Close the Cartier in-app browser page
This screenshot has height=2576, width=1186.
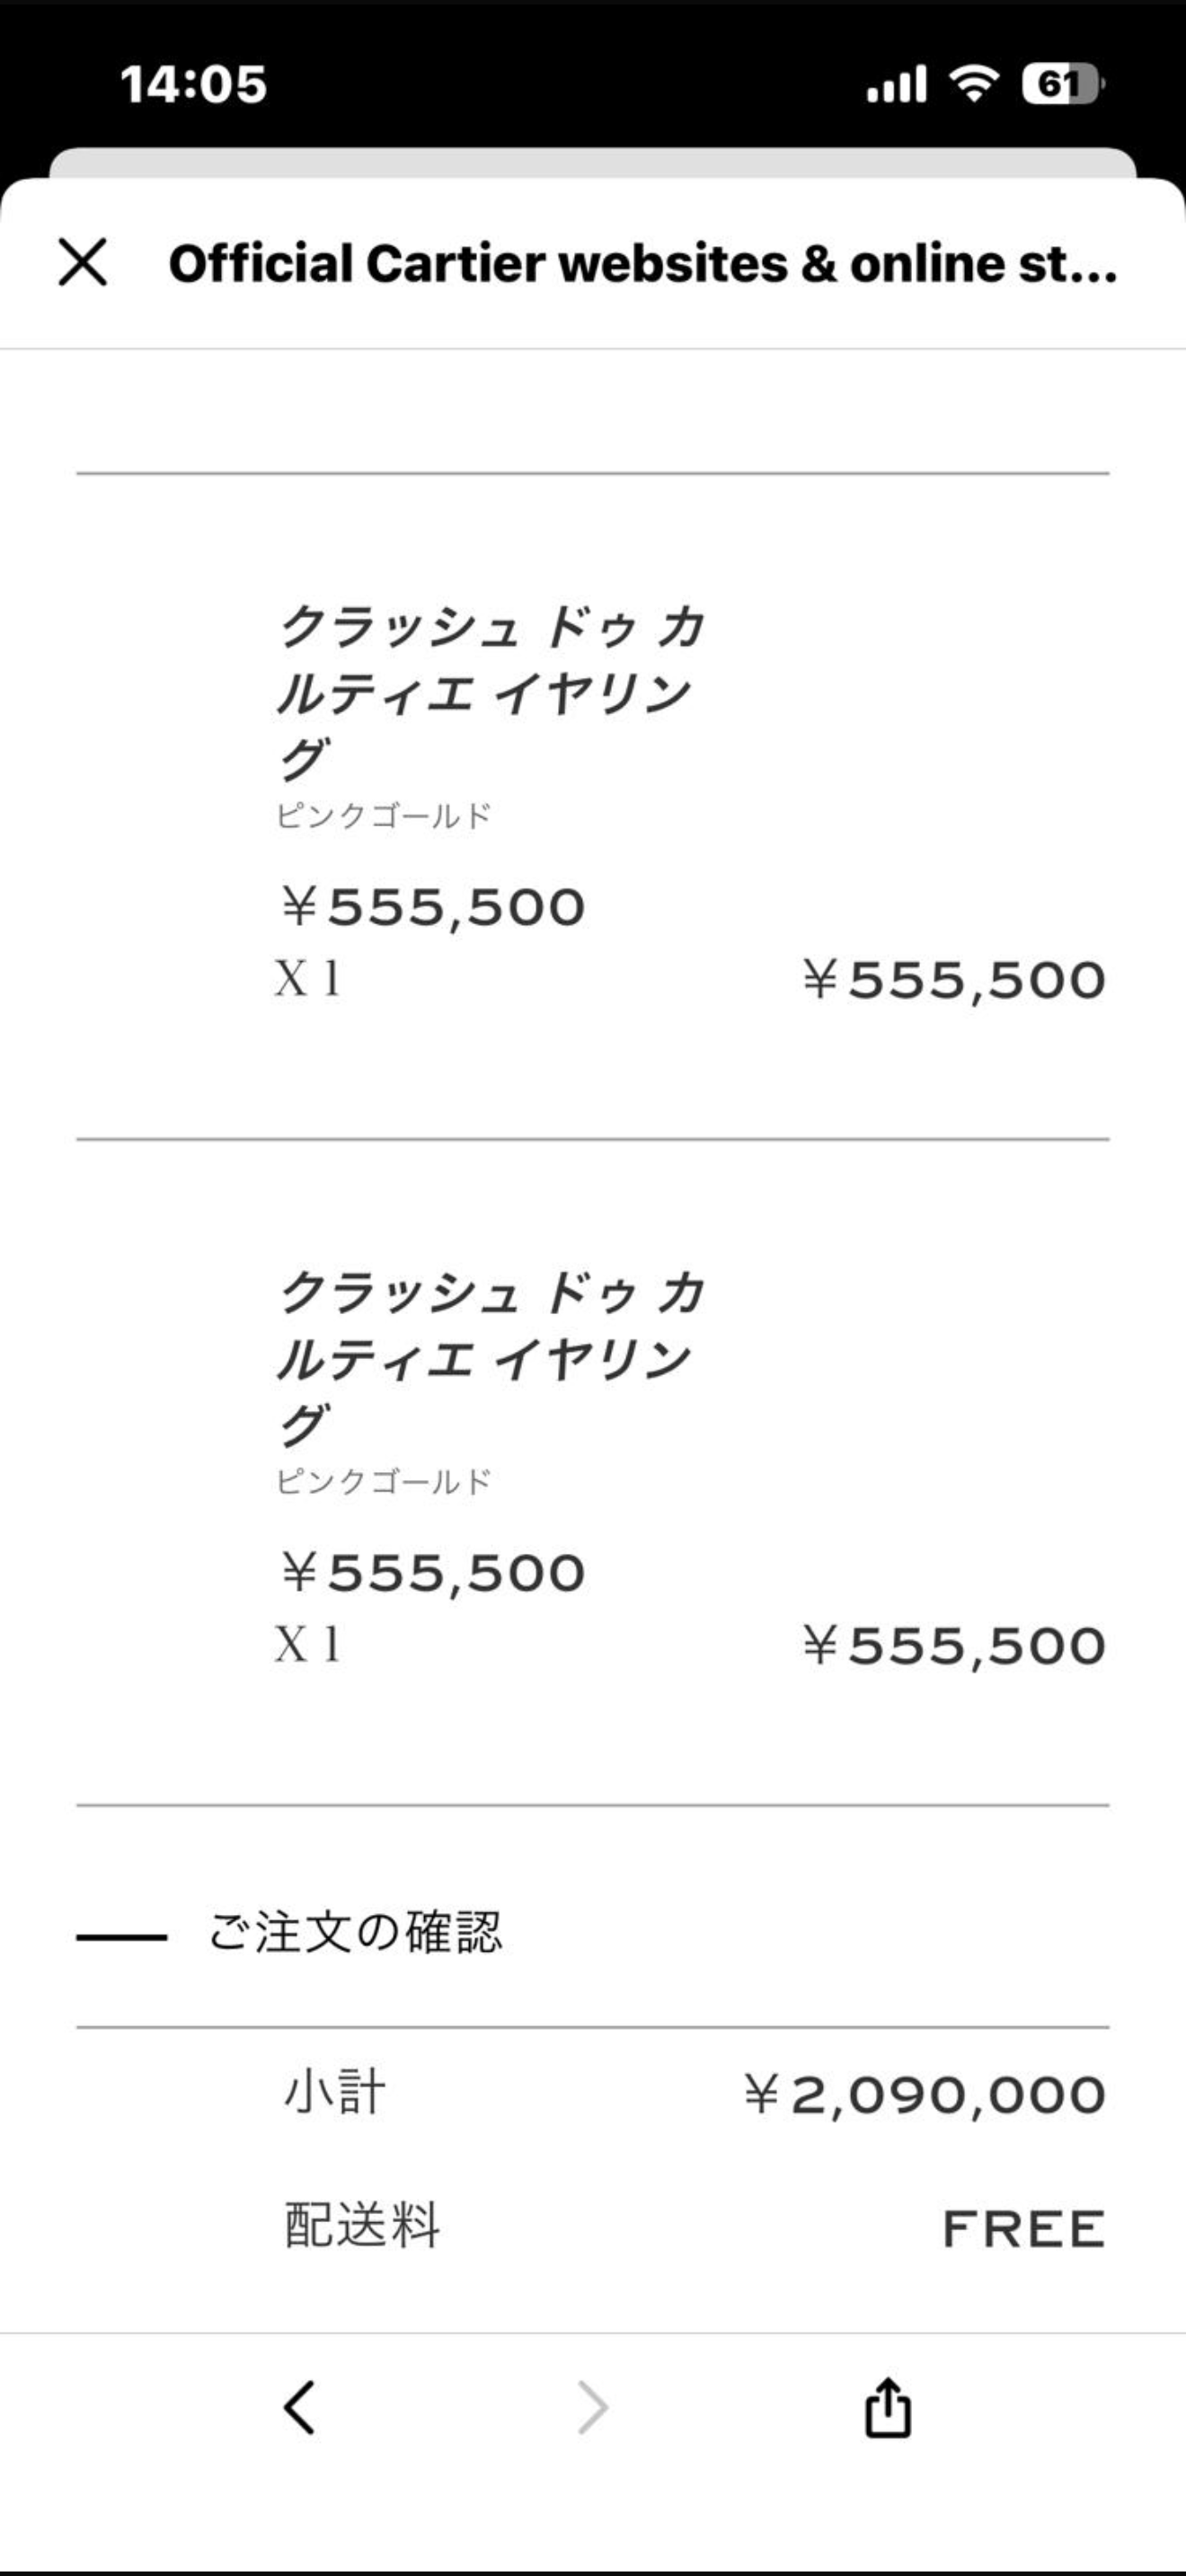[x=82, y=263]
